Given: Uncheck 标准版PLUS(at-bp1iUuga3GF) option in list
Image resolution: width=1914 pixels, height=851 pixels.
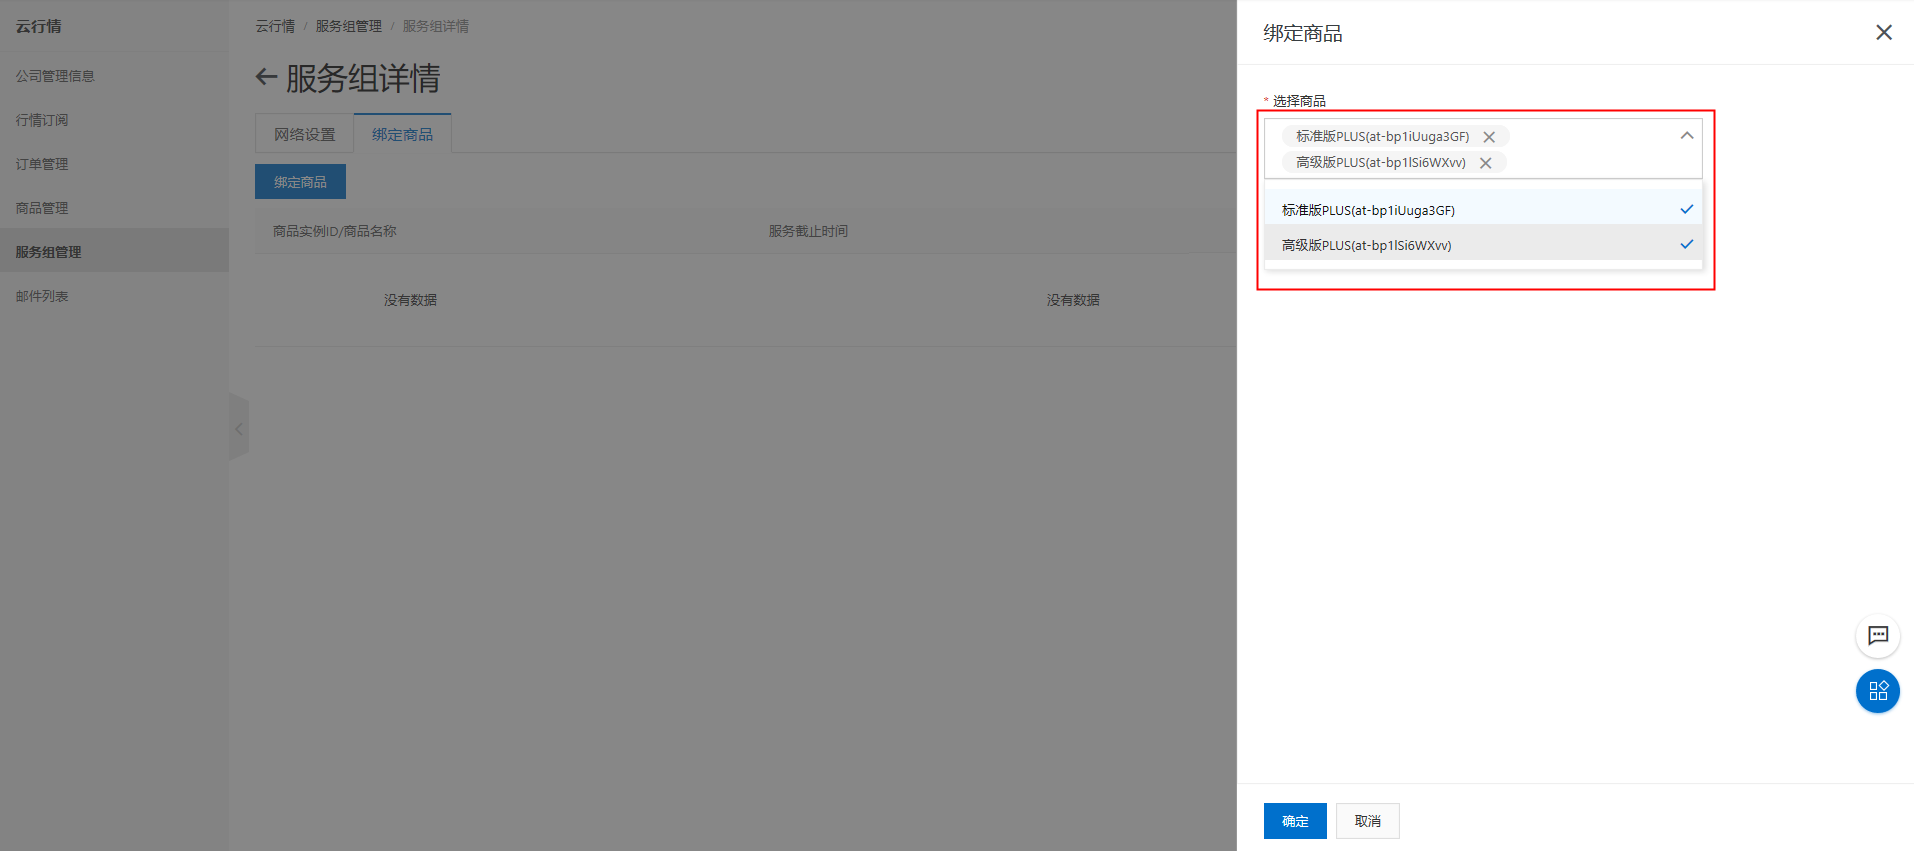Looking at the screenshot, I should pos(1483,209).
